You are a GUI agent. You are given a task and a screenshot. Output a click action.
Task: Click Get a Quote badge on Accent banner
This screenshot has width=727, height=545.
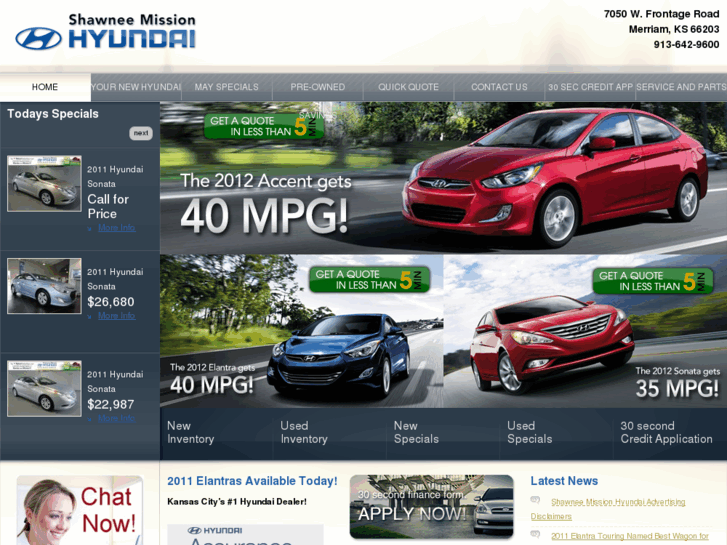(264, 126)
